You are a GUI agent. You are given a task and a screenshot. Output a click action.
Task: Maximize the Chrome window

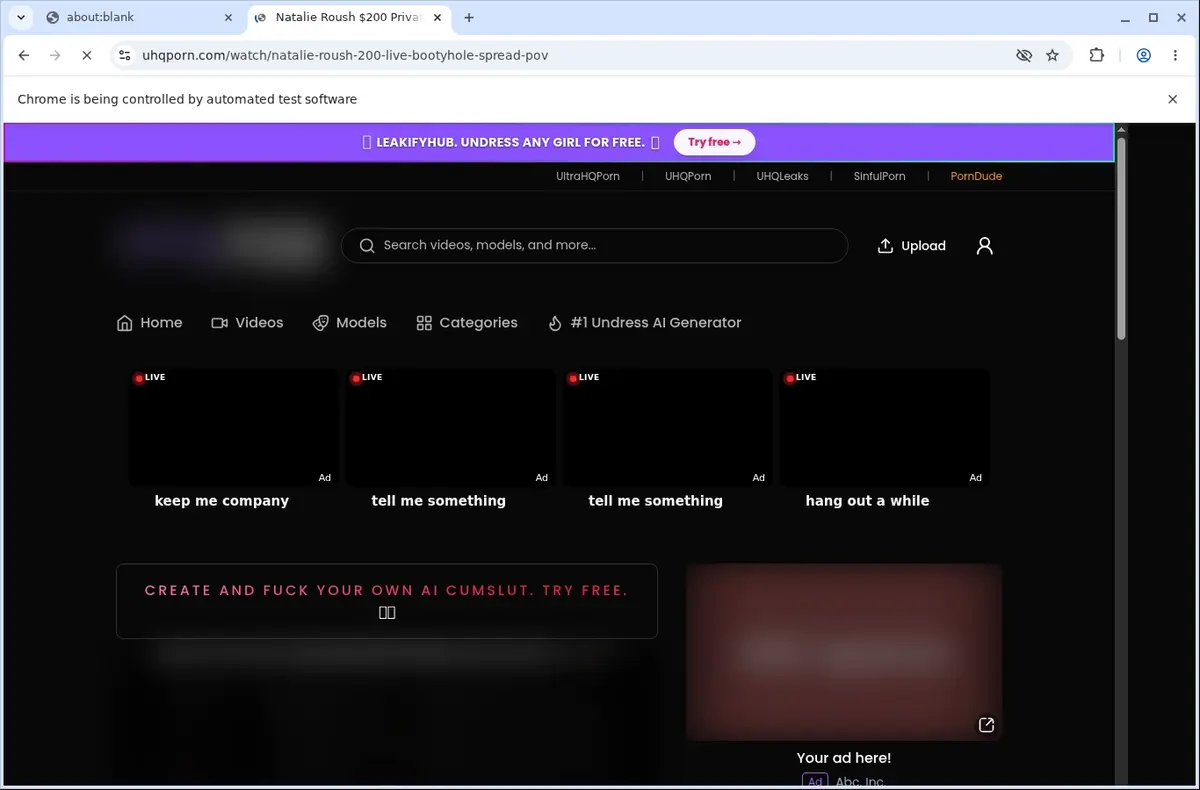[1153, 17]
